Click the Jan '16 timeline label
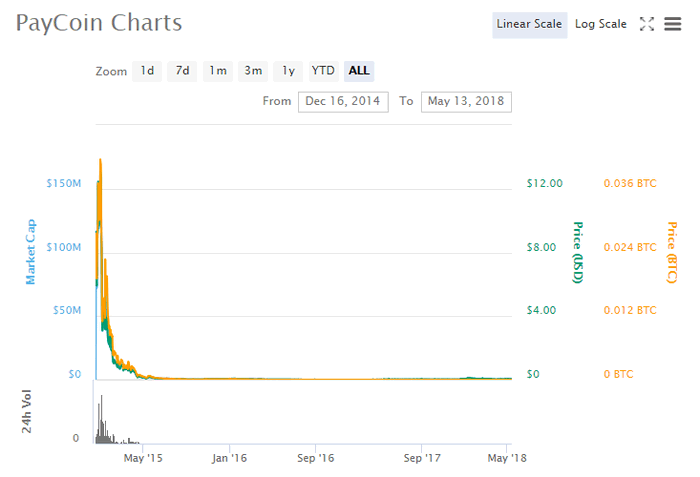This screenshot has height=477, width=700. coord(229,458)
